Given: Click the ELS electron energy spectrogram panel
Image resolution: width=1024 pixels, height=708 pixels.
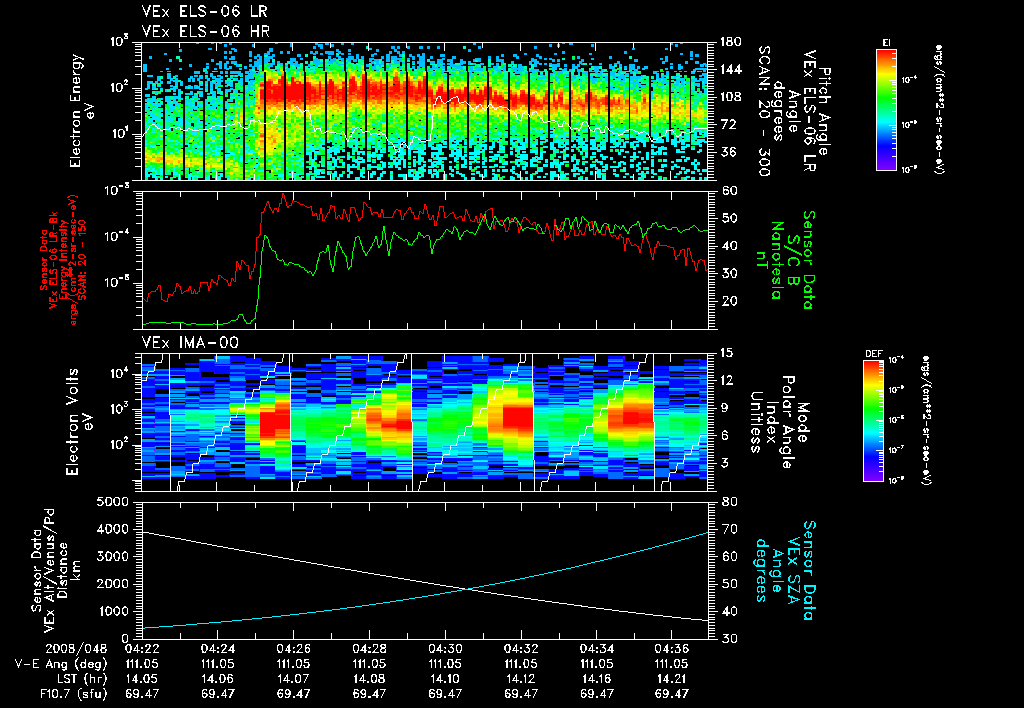Looking at the screenshot, I should coord(425,111).
